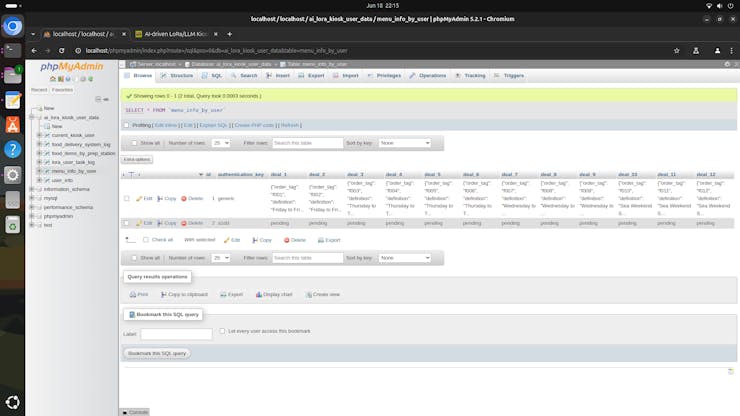Select checkbox for second data row
The width and height of the screenshot is (740, 416).
126,223
